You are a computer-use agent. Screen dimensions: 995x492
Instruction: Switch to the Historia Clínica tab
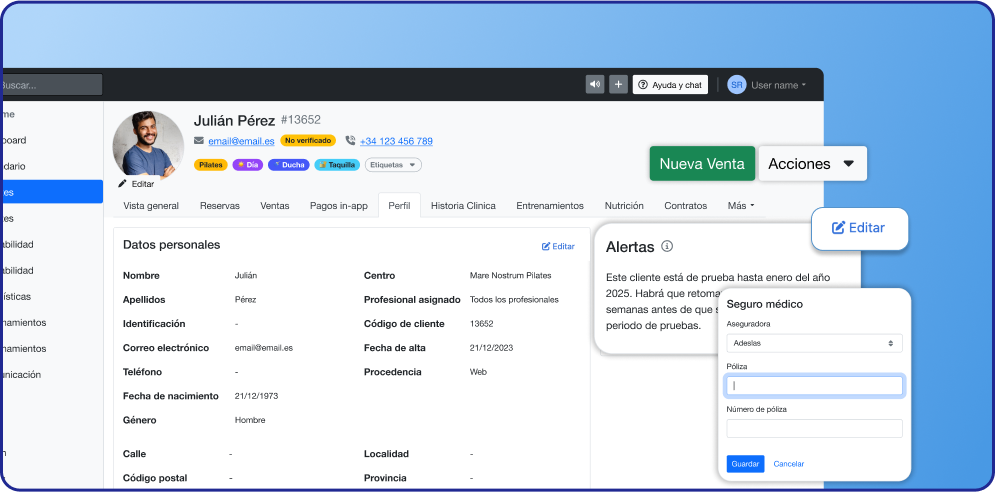463,206
